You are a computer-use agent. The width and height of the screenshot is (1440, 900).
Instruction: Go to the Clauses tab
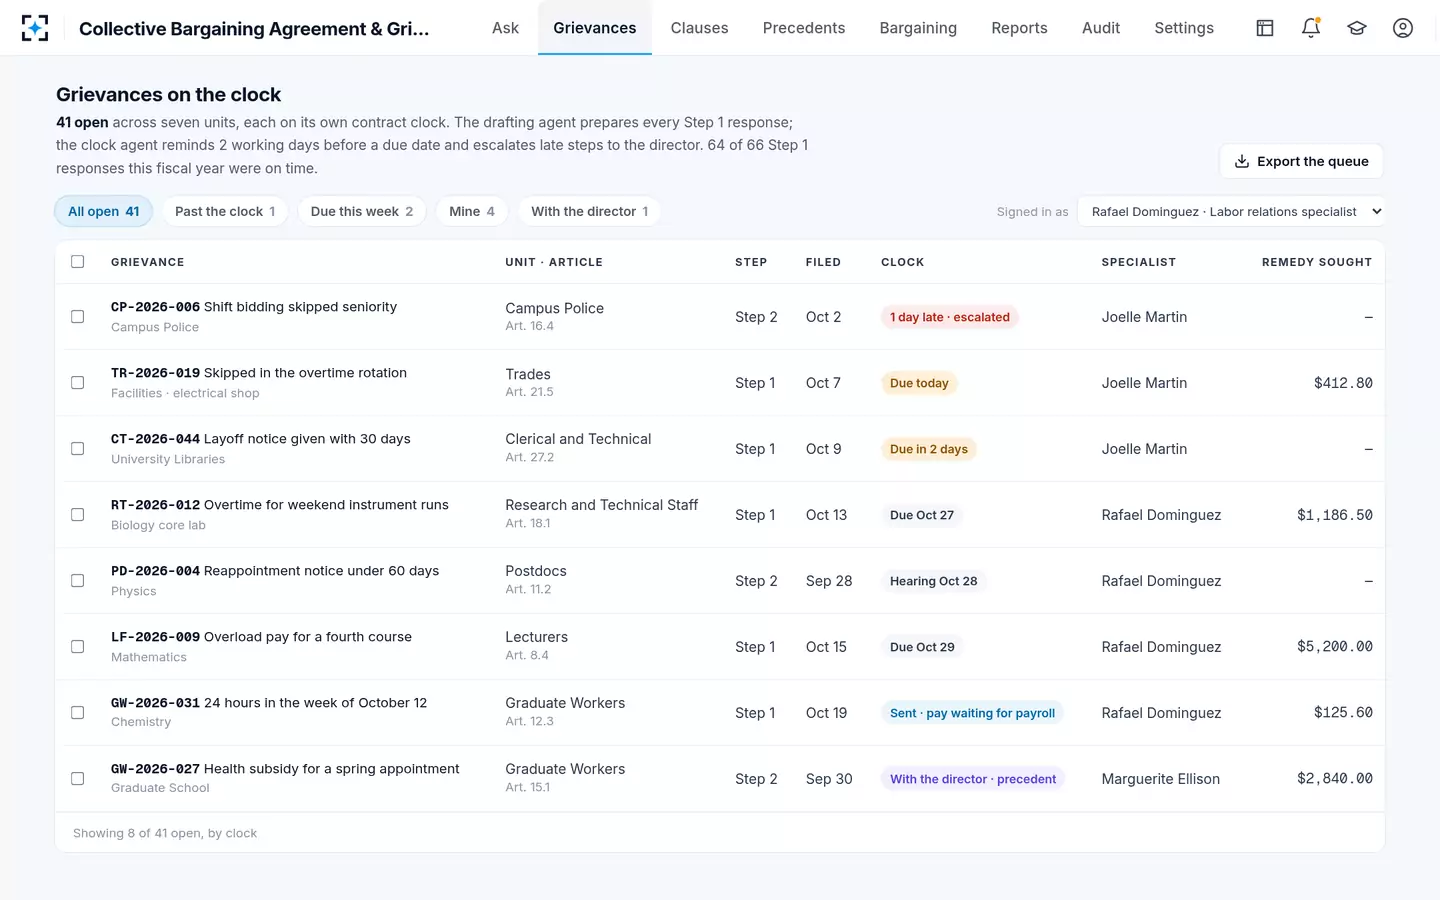699,28
